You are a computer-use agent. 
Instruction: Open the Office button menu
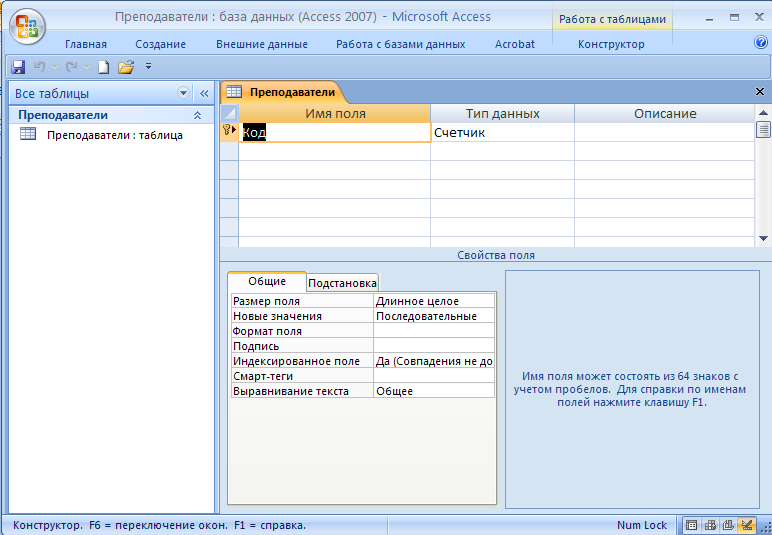pos(27,26)
